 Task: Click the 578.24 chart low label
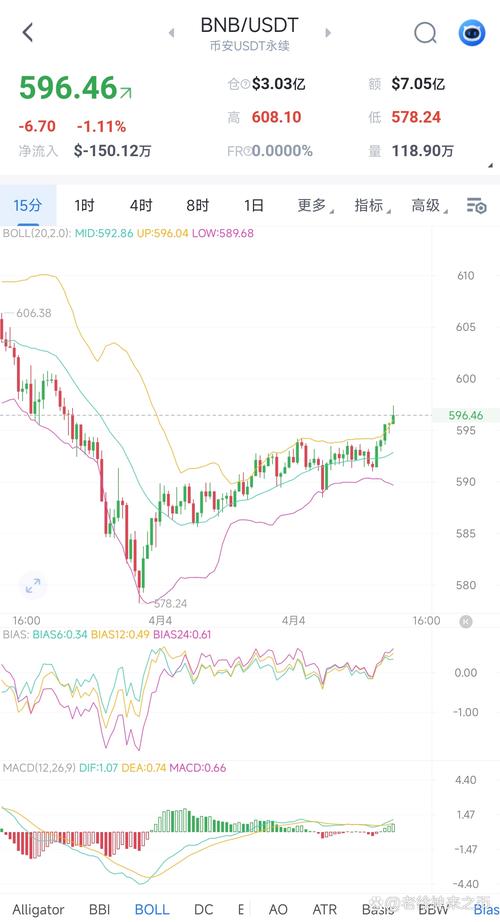coord(170,604)
